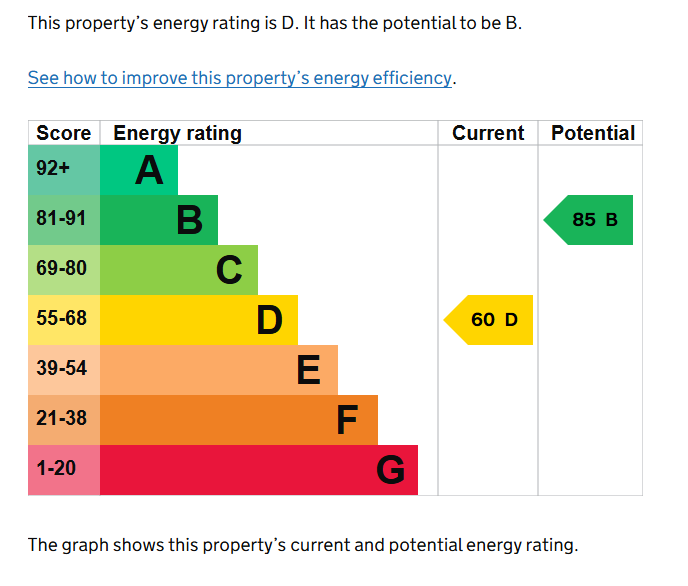Viewport: 688px width, 586px height.
Task: Click the orange E rating bar
Action: pyautogui.click(x=219, y=370)
